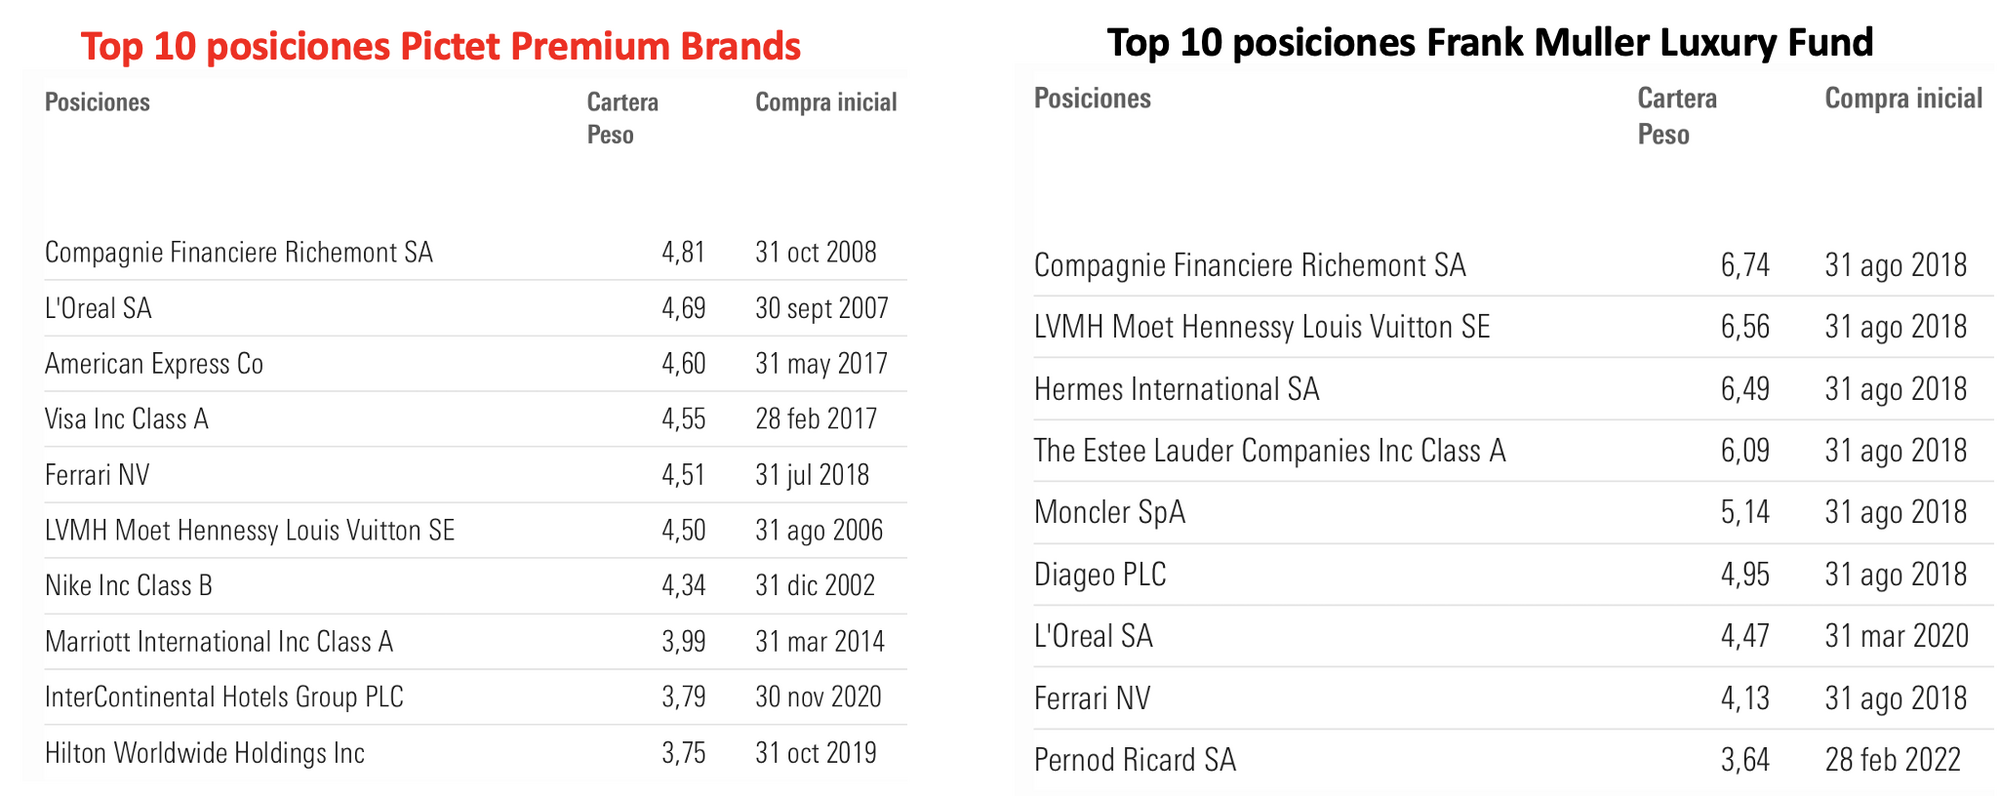Click the 6,74 weight value
The height and width of the screenshot is (796, 2000).
coord(1745,265)
